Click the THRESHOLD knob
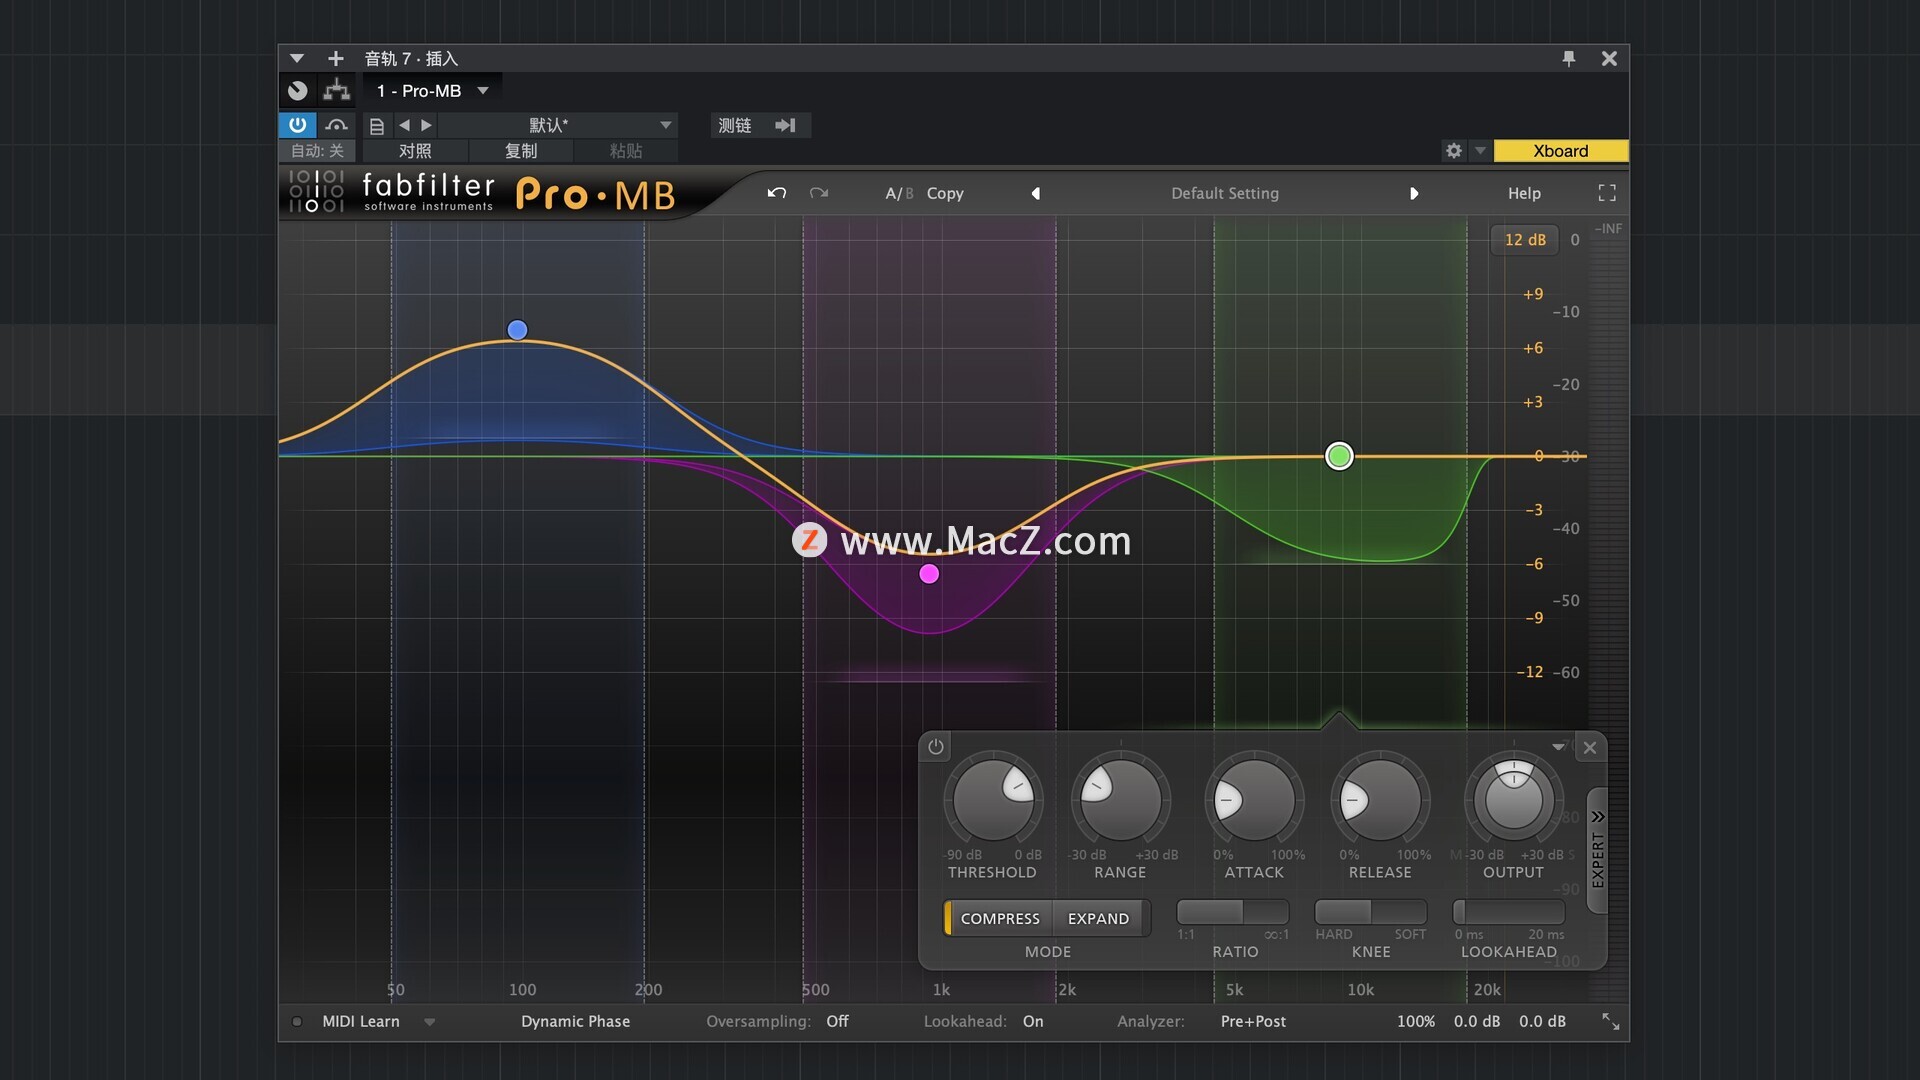The image size is (1920, 1080). click(x=993, y=800)
